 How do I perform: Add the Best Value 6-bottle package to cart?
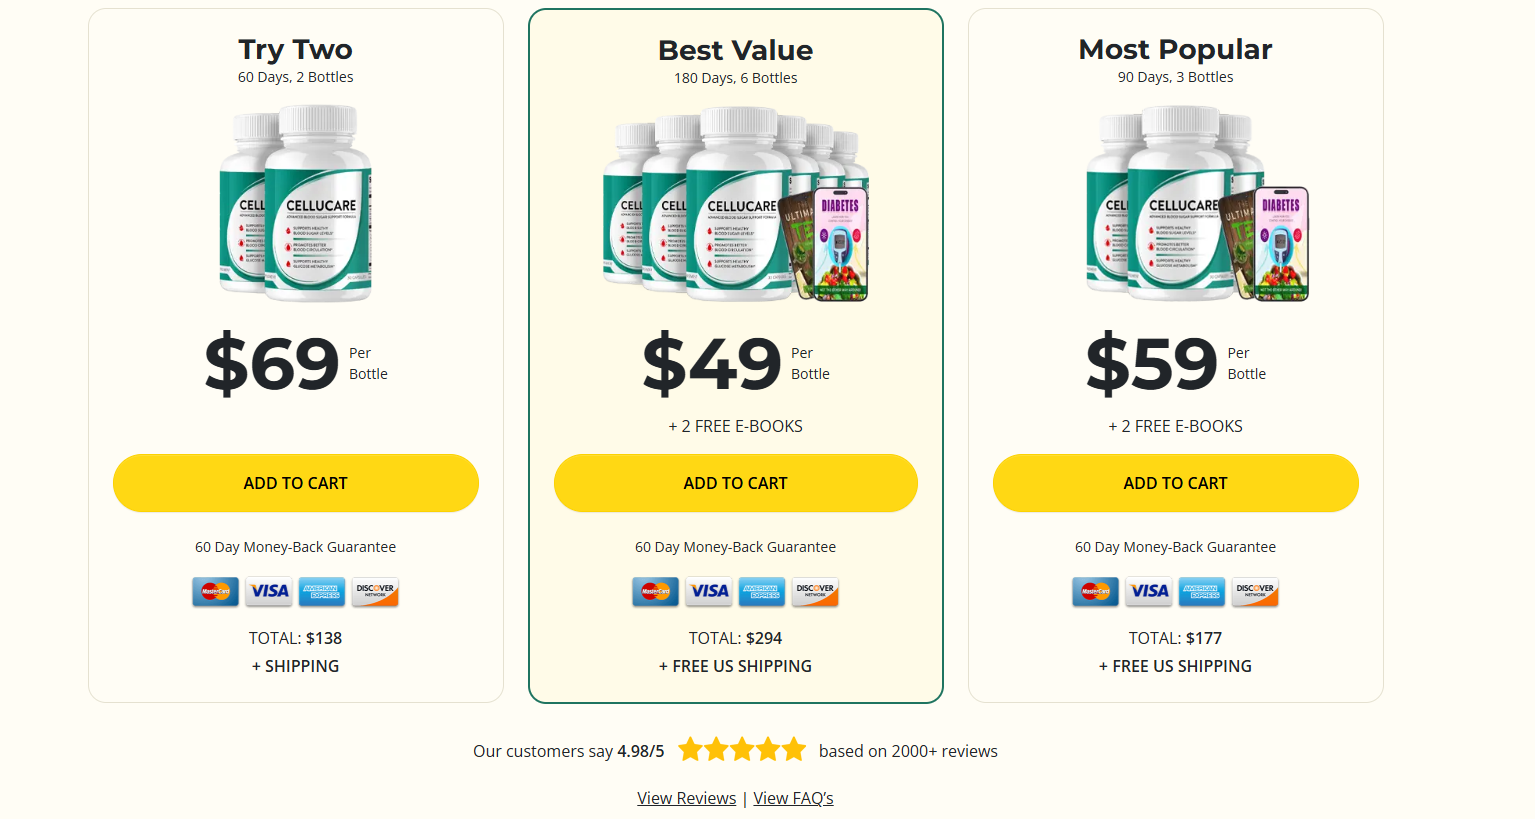pos(736,483)
